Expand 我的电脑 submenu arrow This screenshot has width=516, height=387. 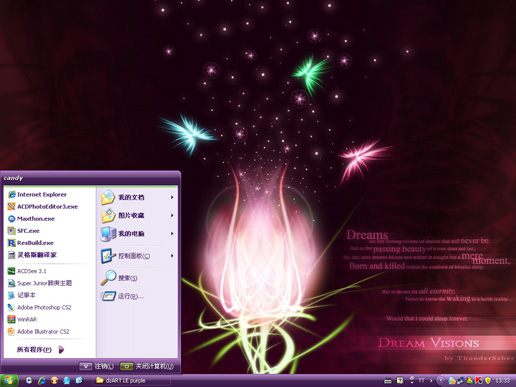172,234
